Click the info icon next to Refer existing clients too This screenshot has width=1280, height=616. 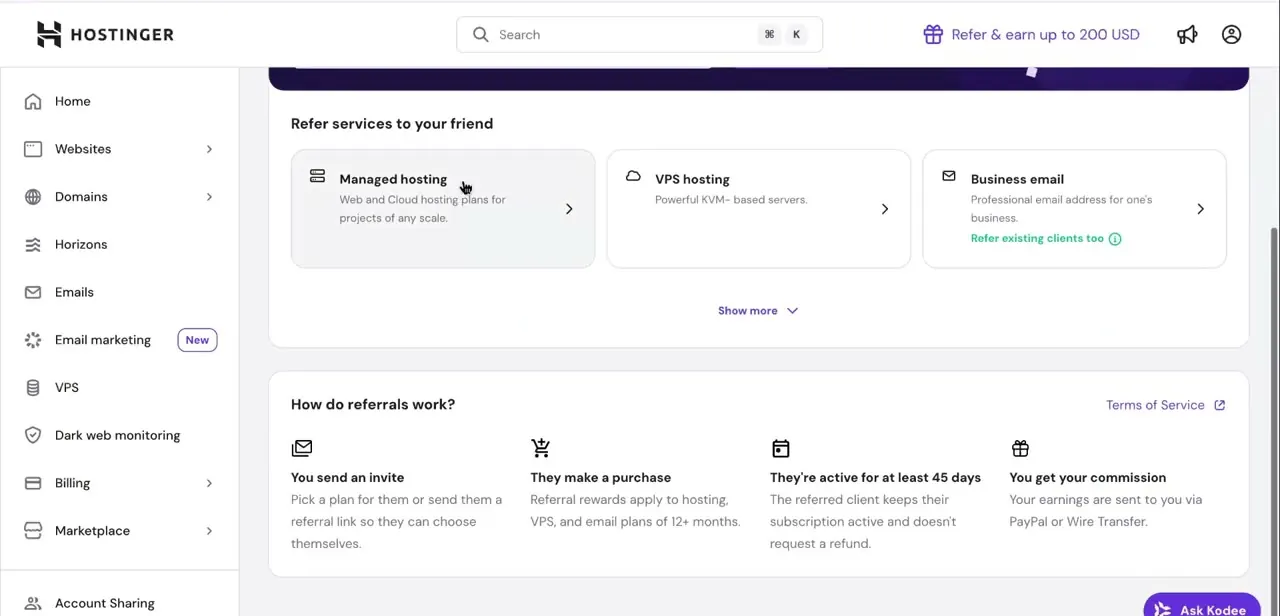point(1115,239)
